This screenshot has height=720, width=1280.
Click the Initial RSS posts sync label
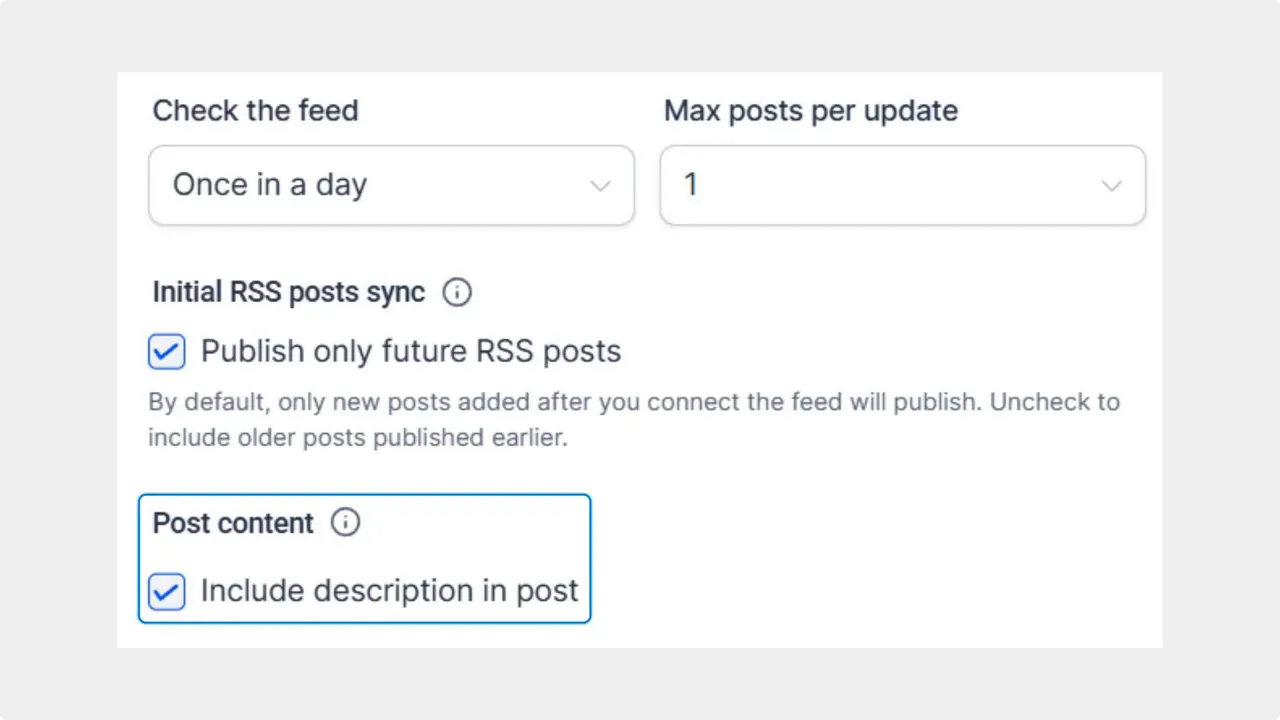click(x=287, y=292)
